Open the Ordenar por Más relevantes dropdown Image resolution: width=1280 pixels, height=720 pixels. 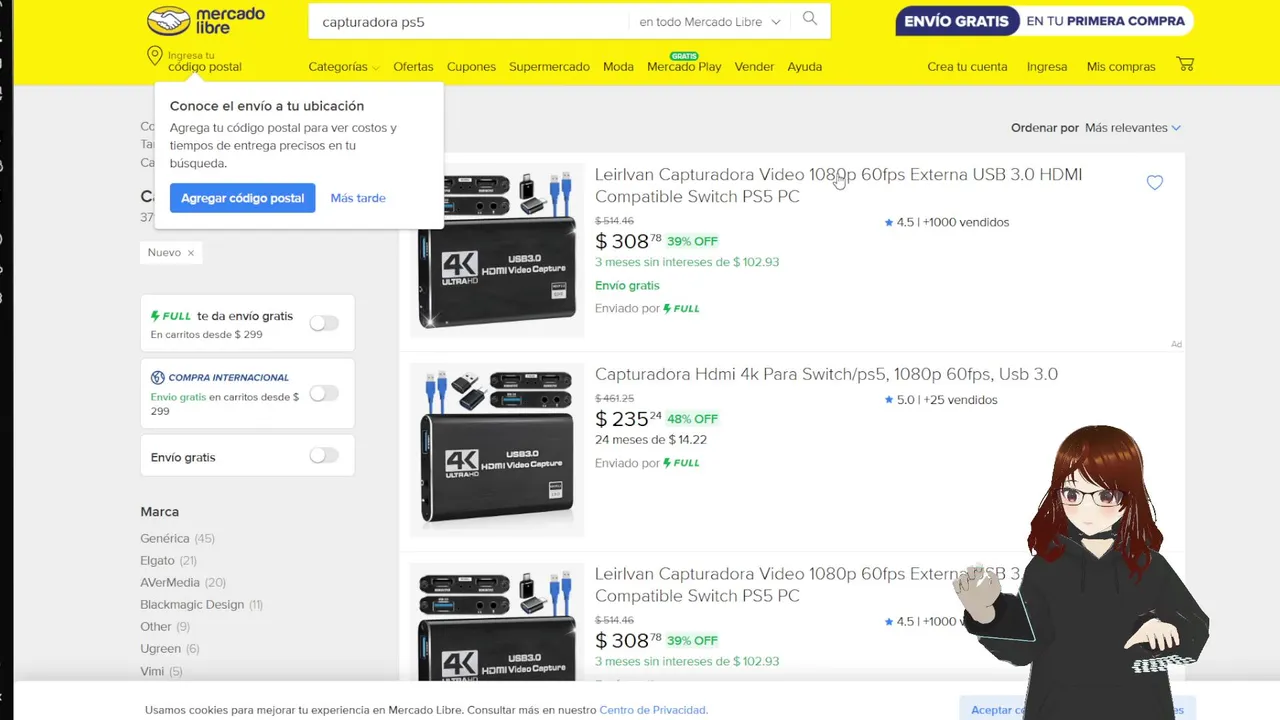[x=1132, y=127]
